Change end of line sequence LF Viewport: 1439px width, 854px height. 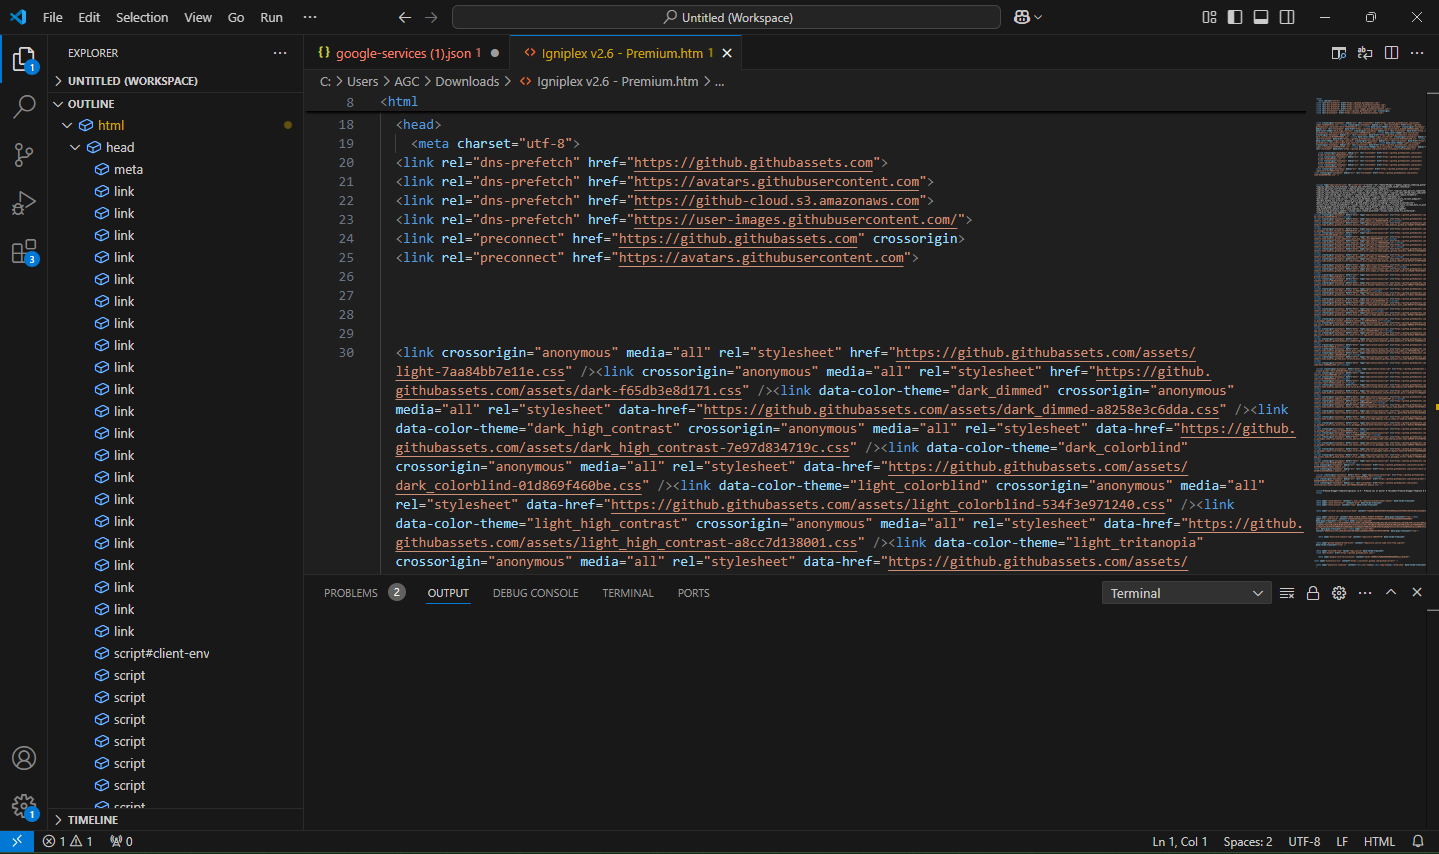point(1342,842)
